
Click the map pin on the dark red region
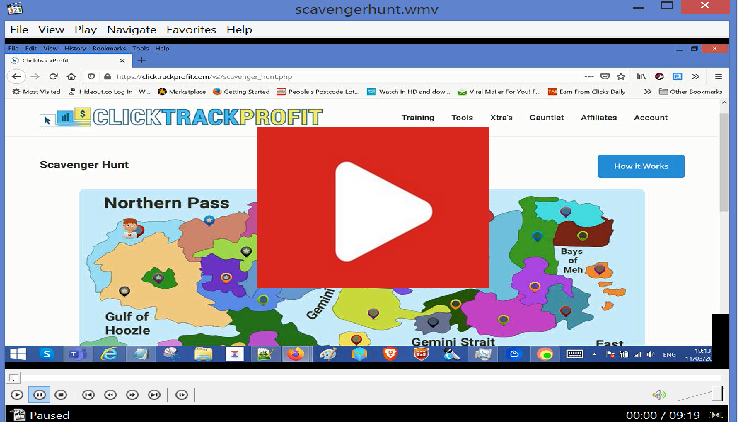(583, 236)
